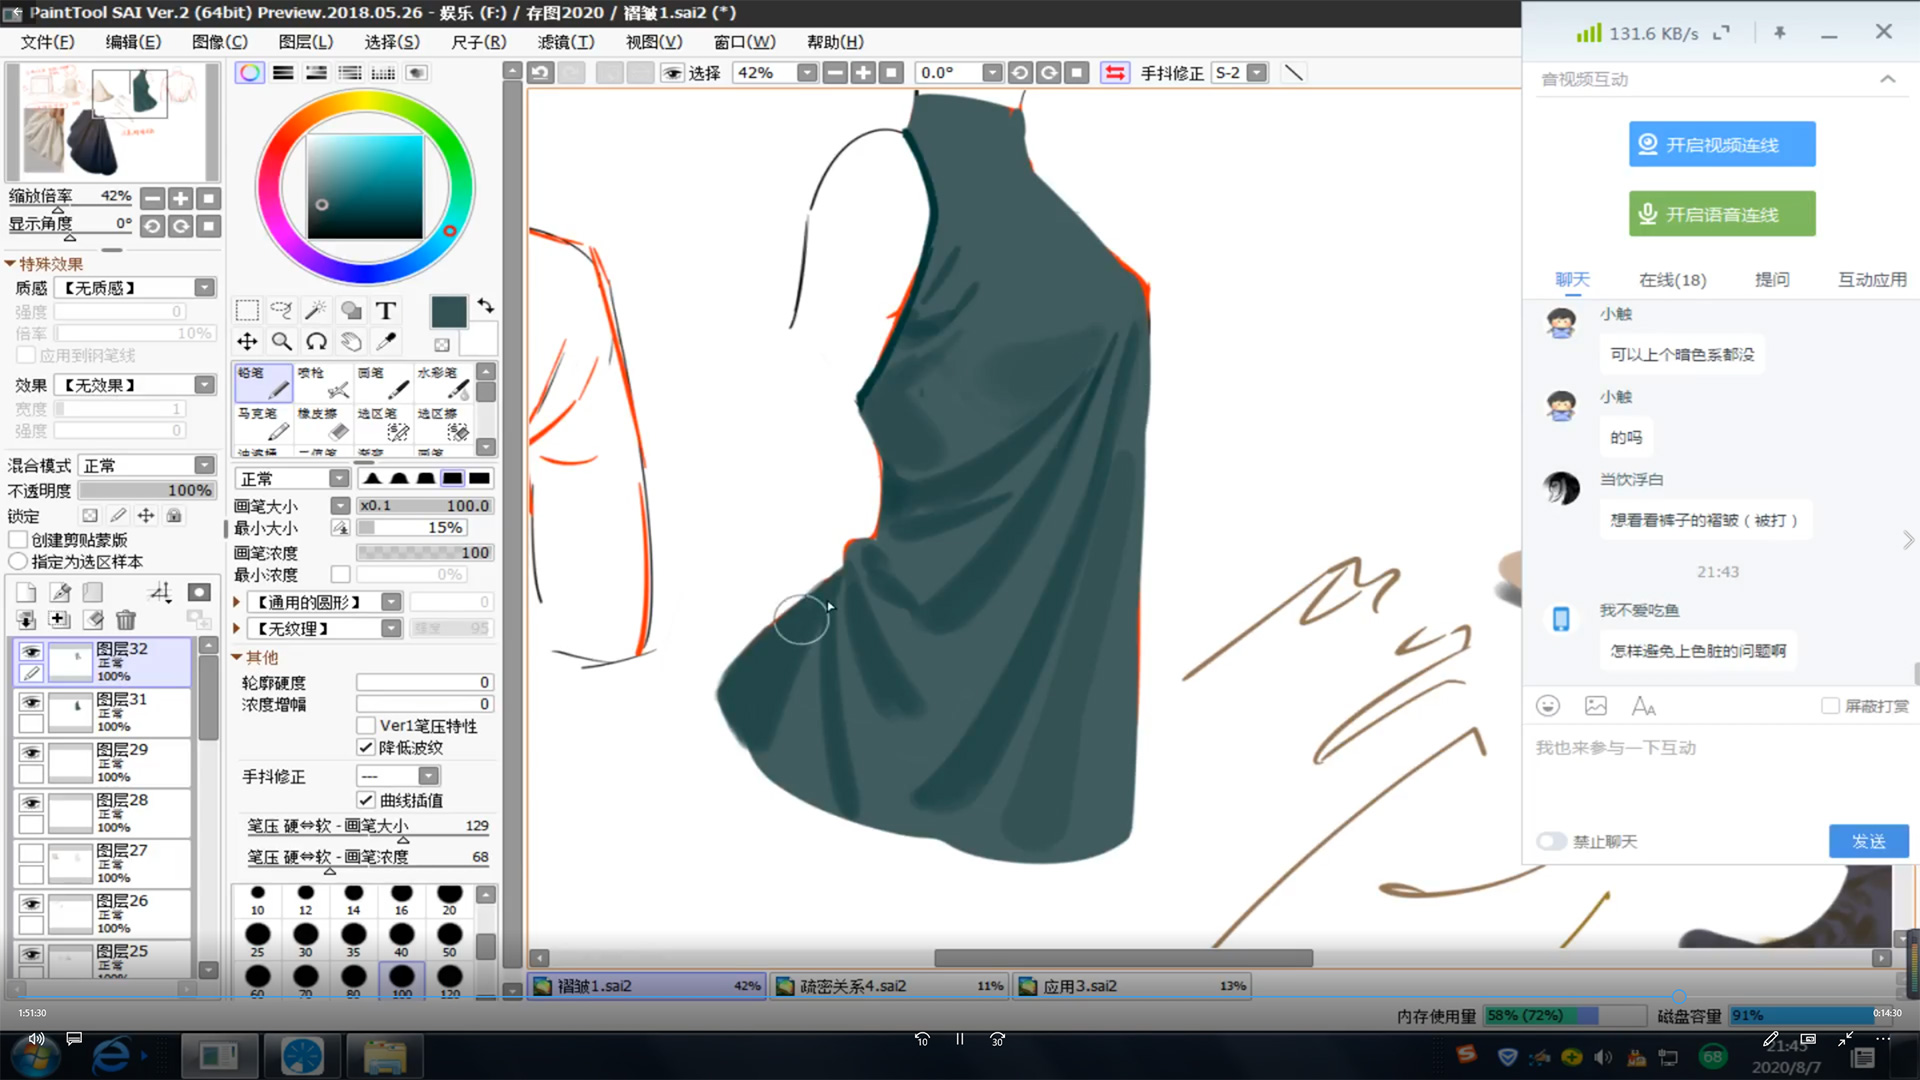This screenshot has width=1920, height=1080.
Task: Create a new normal layer
Action: pos(26,593)
